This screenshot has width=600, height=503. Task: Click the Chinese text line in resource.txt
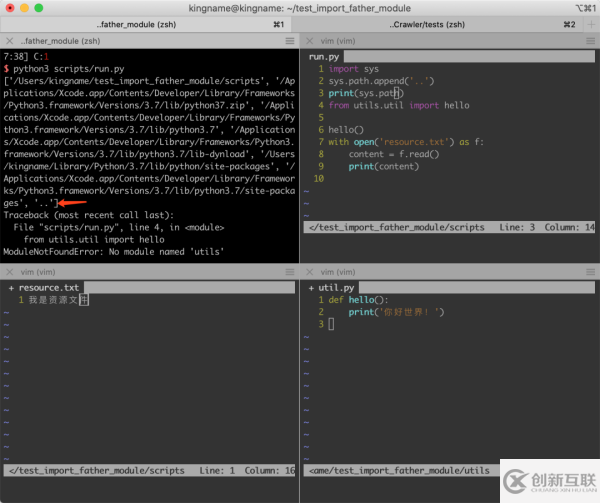point(59,300)
